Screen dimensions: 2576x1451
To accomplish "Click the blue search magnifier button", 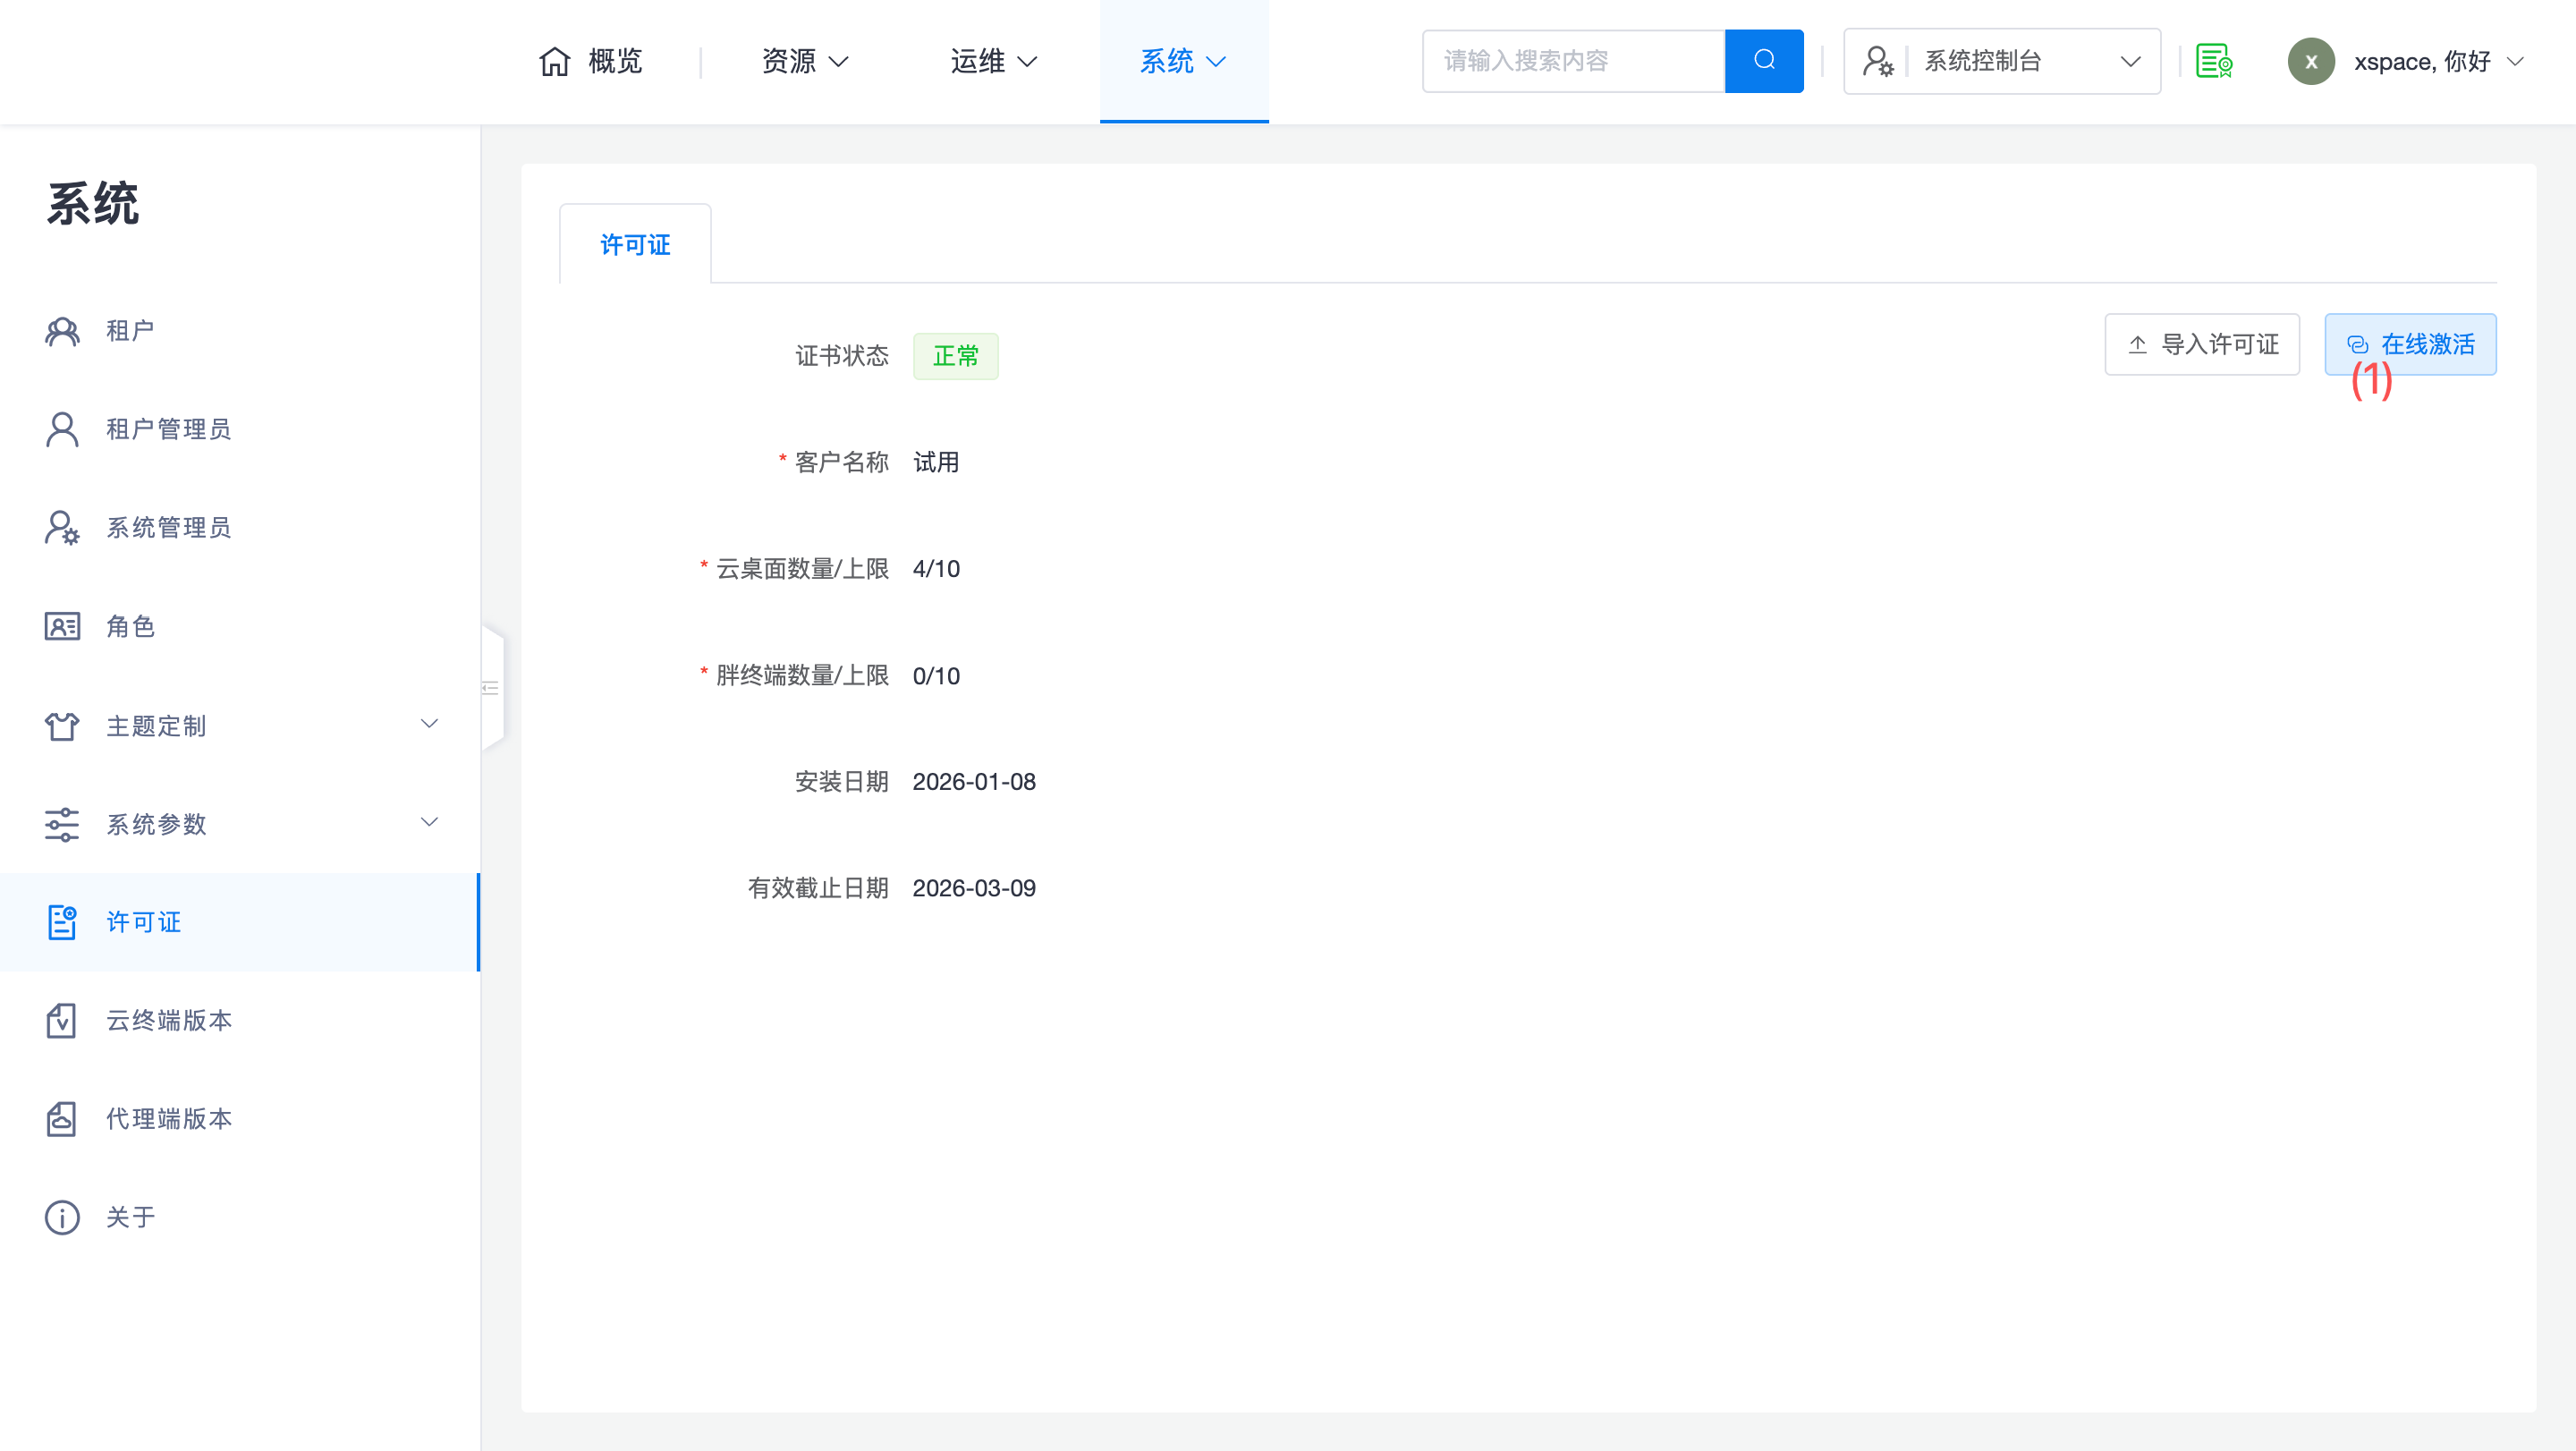I will 1764,61.
